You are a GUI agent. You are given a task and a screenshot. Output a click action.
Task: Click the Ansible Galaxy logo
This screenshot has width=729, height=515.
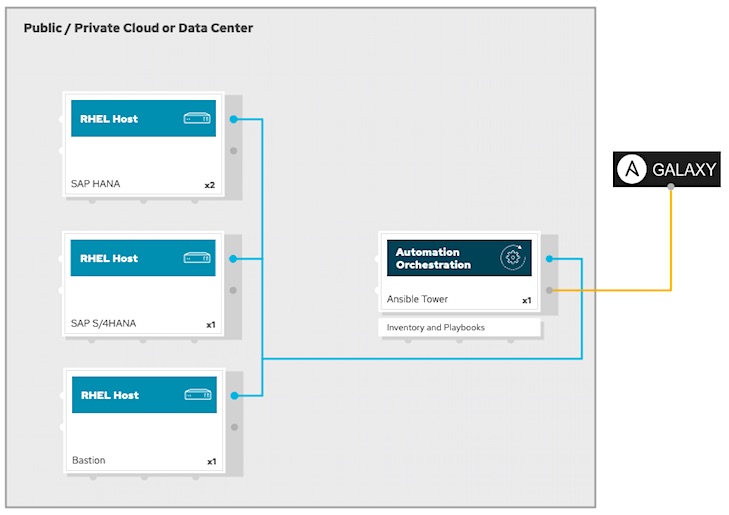667,169
